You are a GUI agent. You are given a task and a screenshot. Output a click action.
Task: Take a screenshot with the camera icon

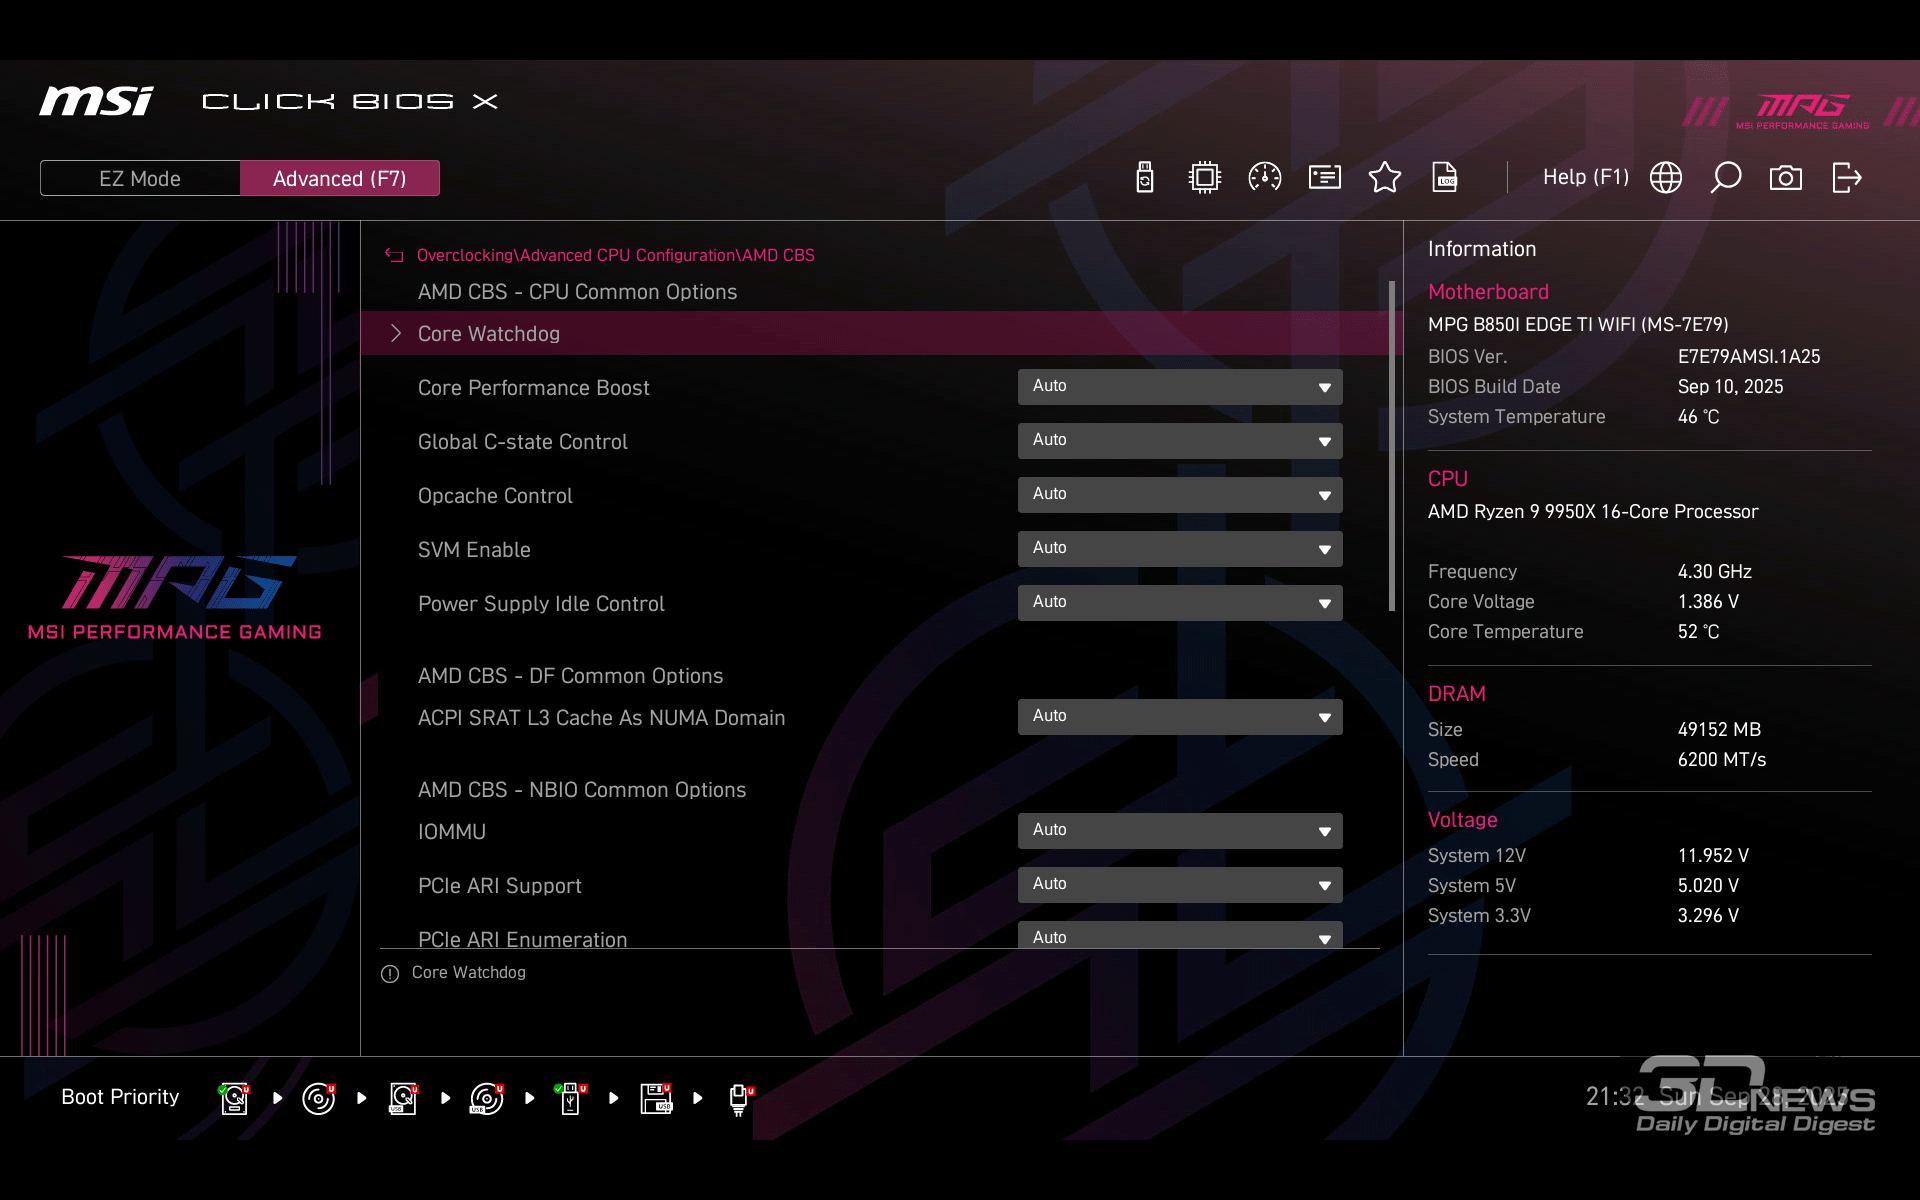(1785, 178)
